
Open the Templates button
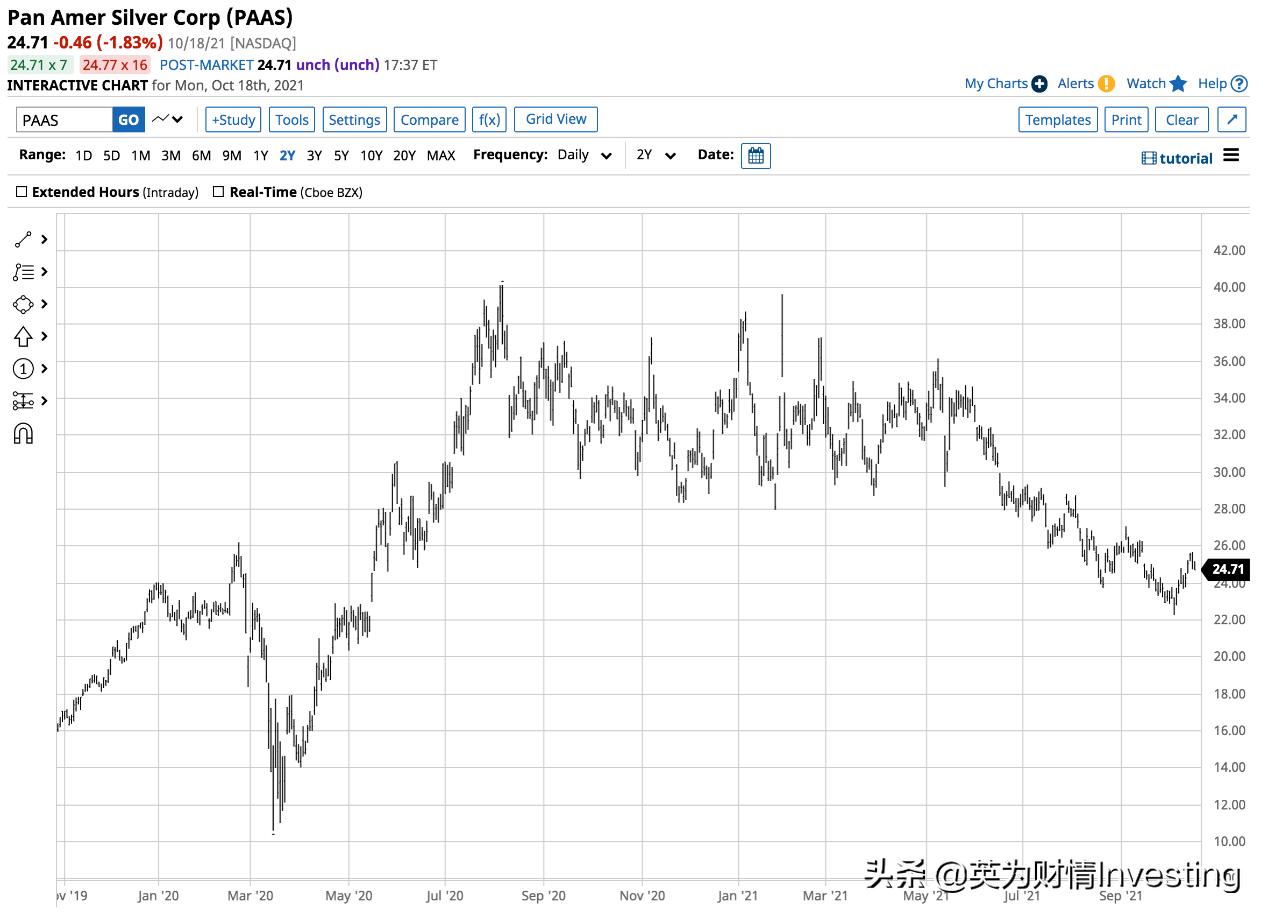click(x=1058, y=120)
